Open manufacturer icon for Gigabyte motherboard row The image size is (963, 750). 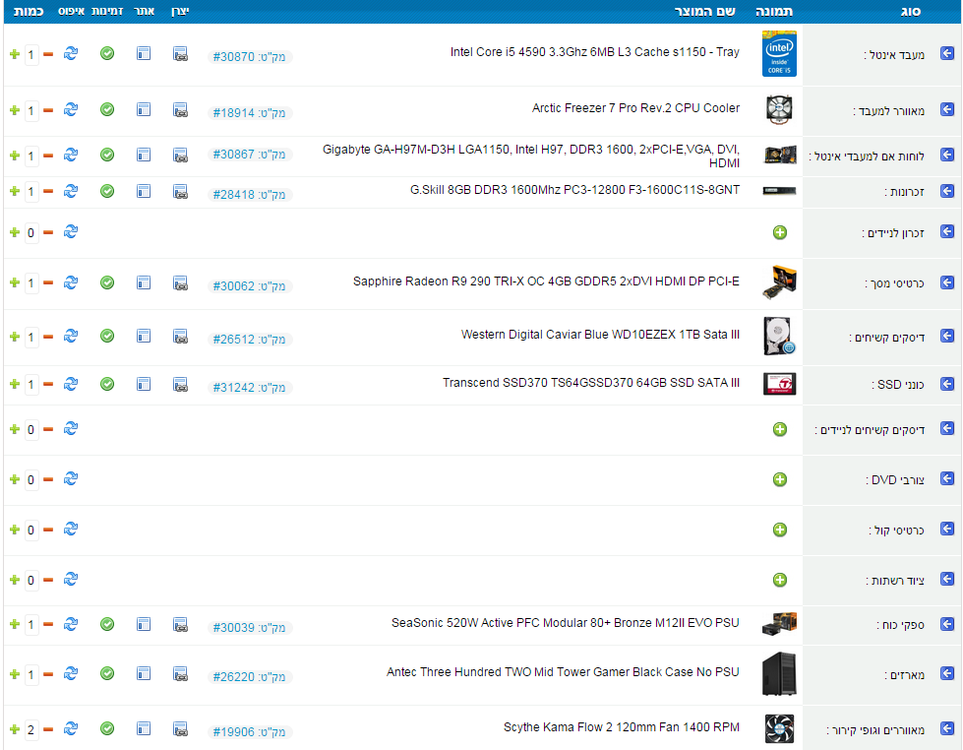coord(180,154)
